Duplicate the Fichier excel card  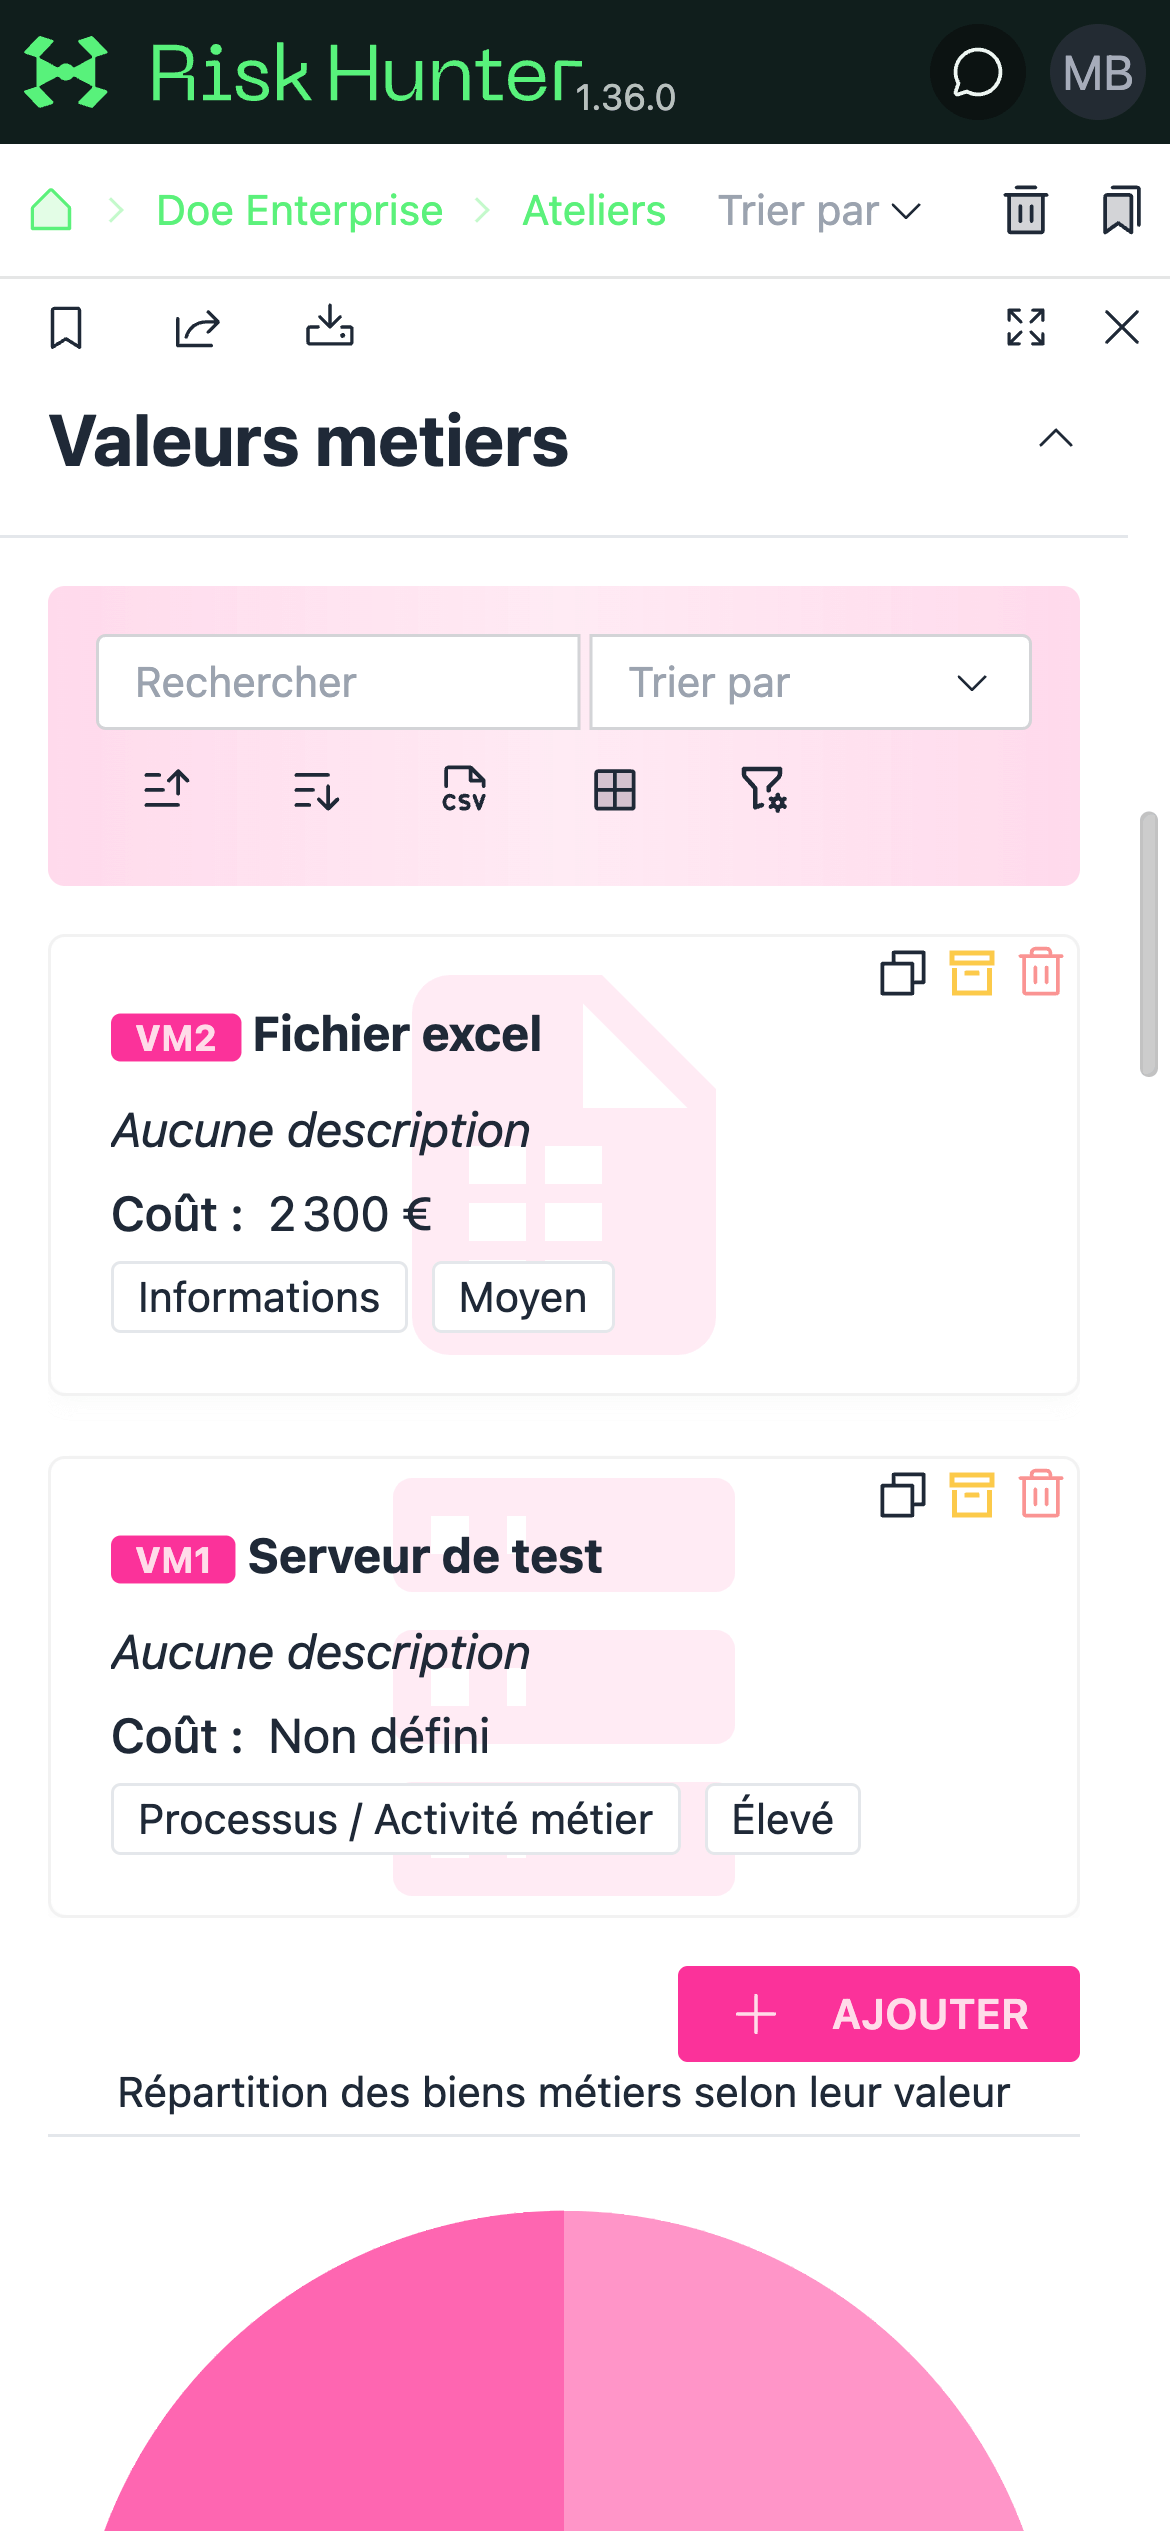[x=903, y=973]
